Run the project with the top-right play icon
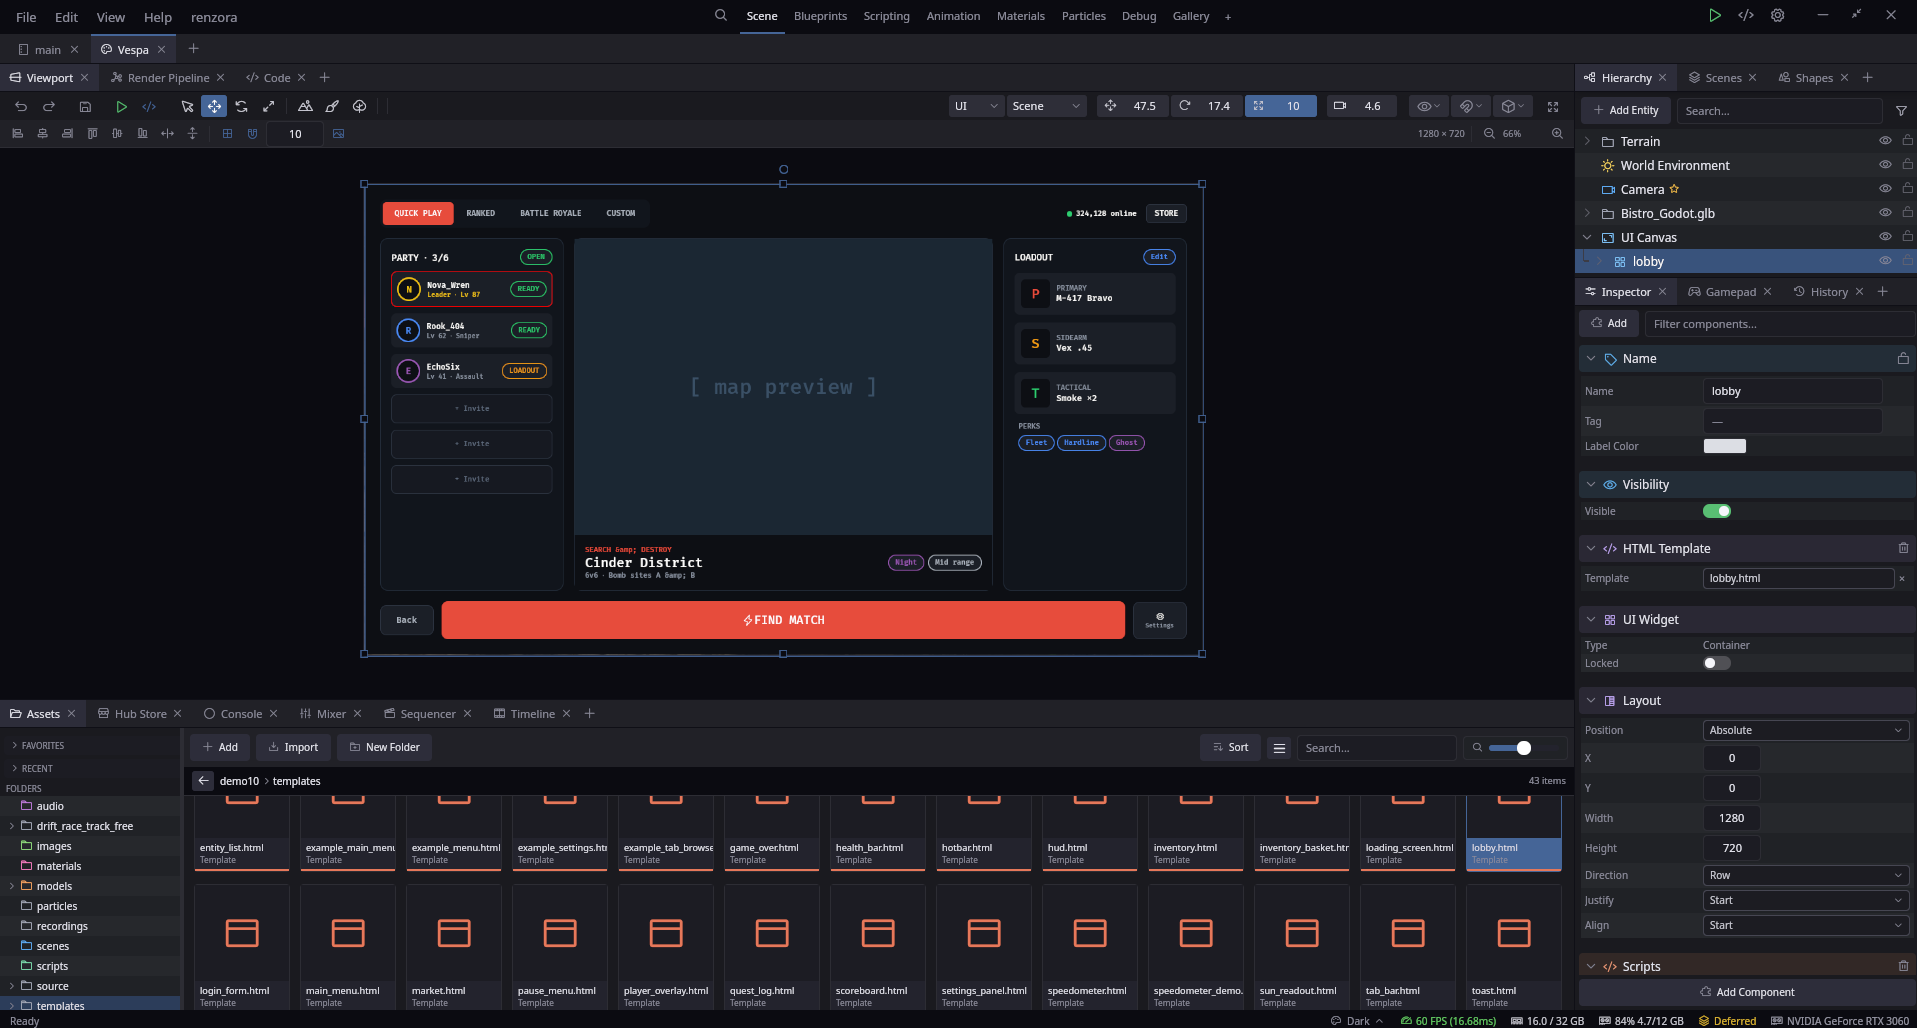The image size is (1917, 1028). (1714, 15)
